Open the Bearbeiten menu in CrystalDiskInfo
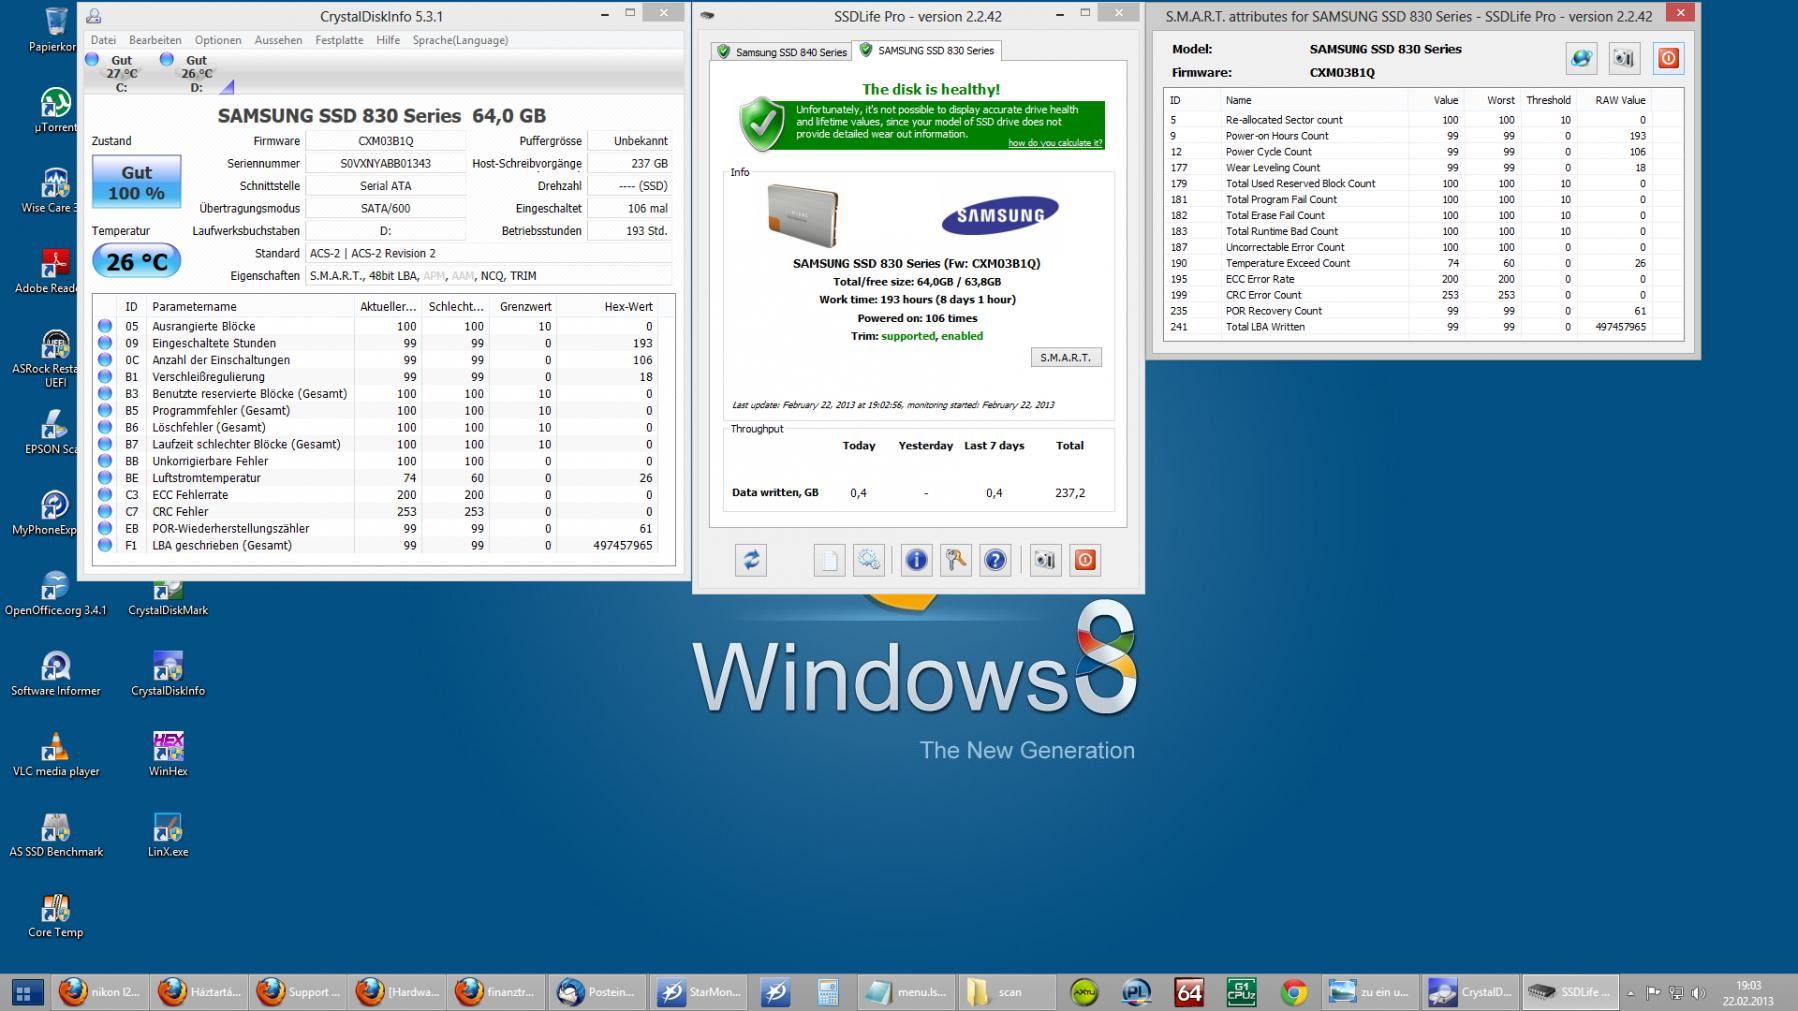Viewport: 1798px width, 1011px height. point(155,40)
